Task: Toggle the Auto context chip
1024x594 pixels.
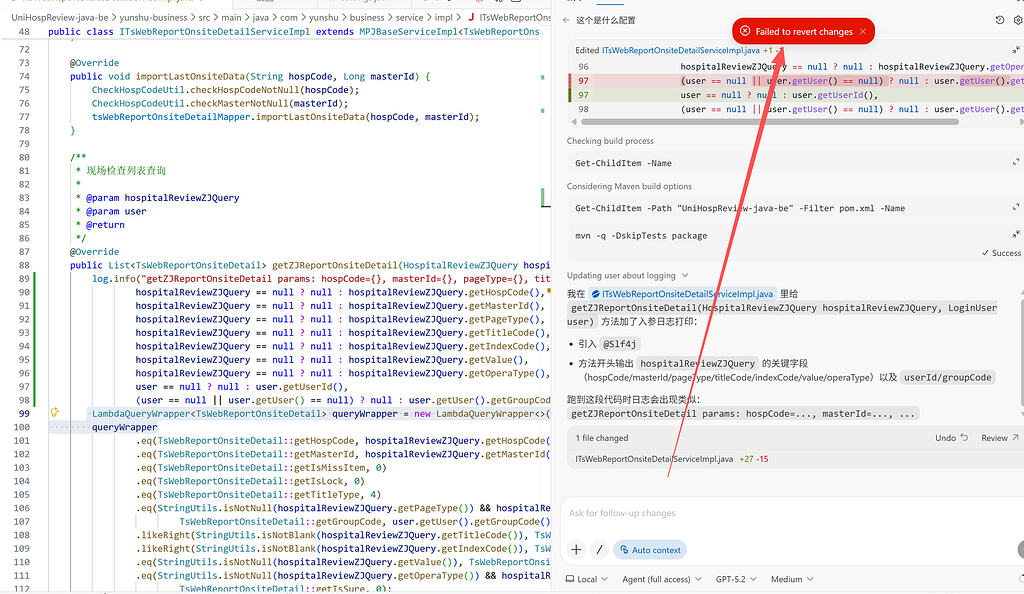Action: pyautogui.click(x=650, y=550)
